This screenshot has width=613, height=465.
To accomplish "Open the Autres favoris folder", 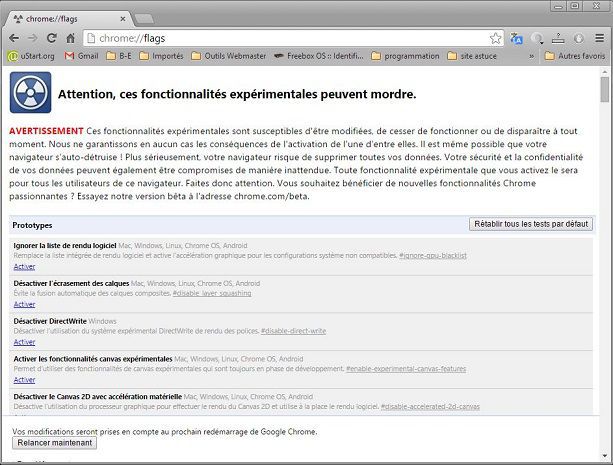I will (575, 56).
